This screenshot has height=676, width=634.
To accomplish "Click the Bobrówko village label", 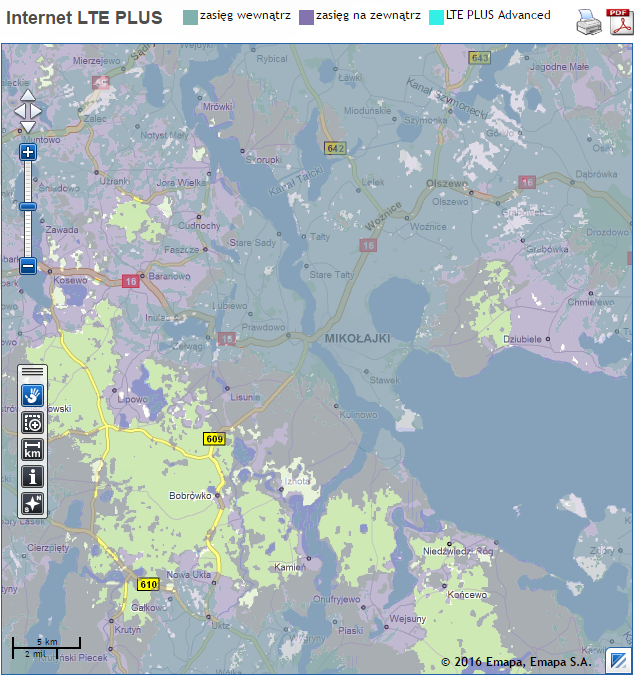I will [x=190, y=496].
